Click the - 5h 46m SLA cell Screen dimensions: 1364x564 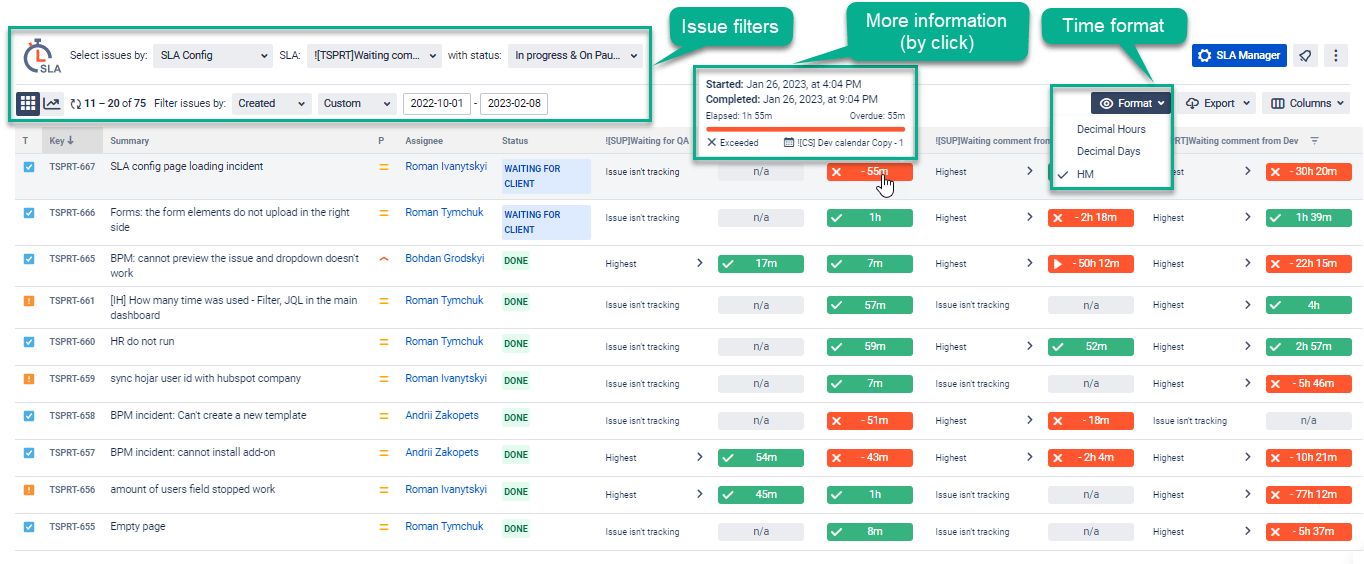pyautogui.click(x=1308, y=384)
